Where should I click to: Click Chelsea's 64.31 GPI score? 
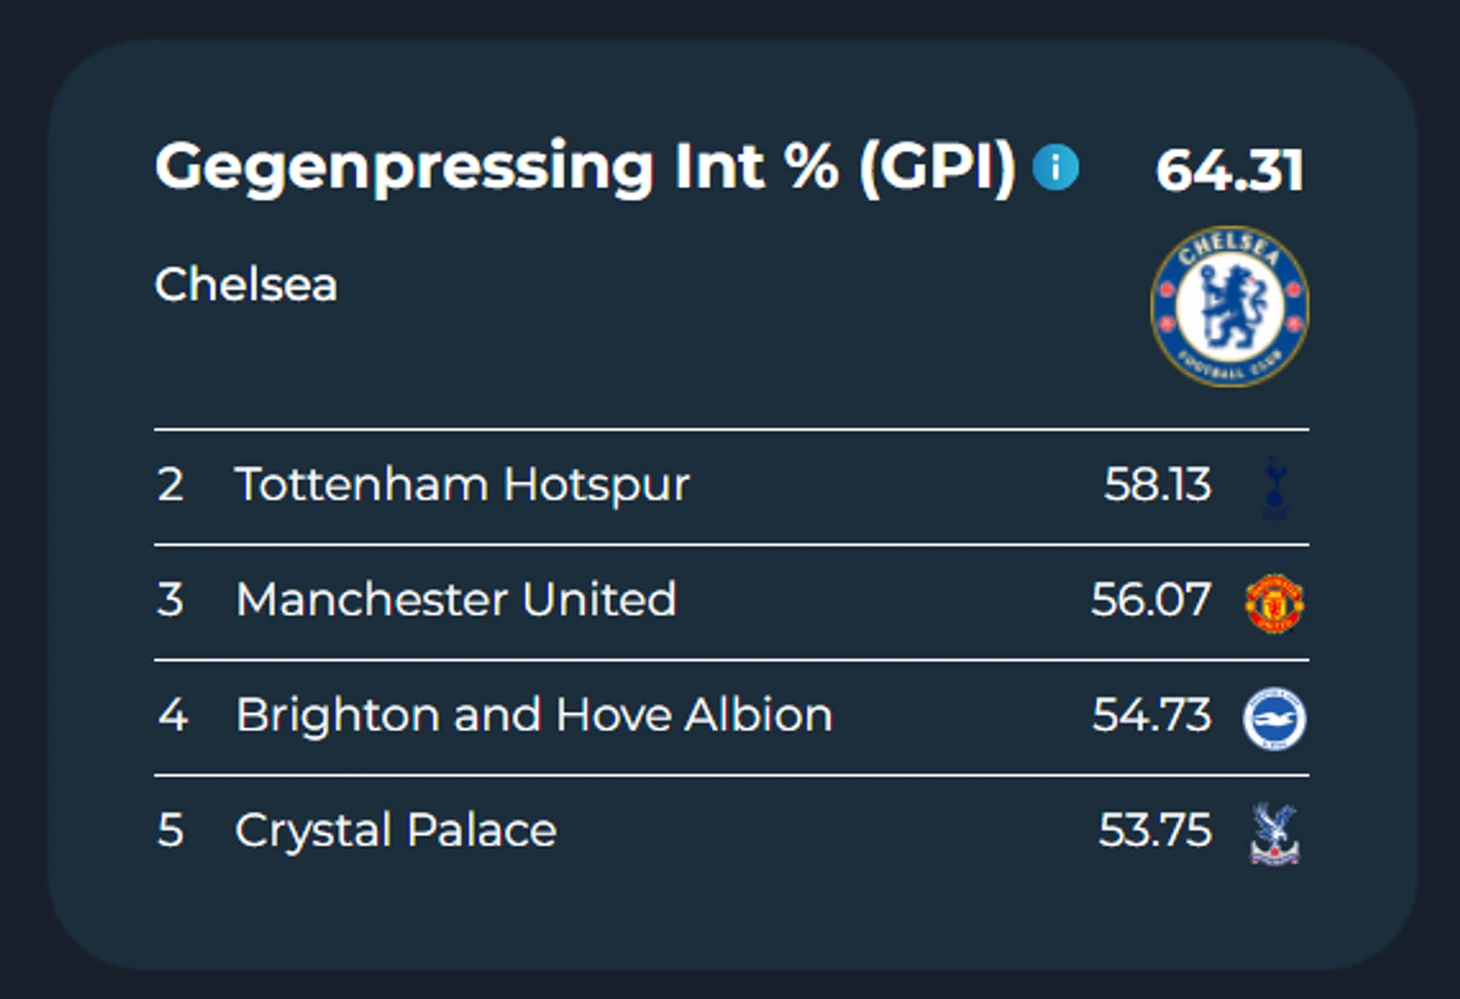(x=1229, y=170)
